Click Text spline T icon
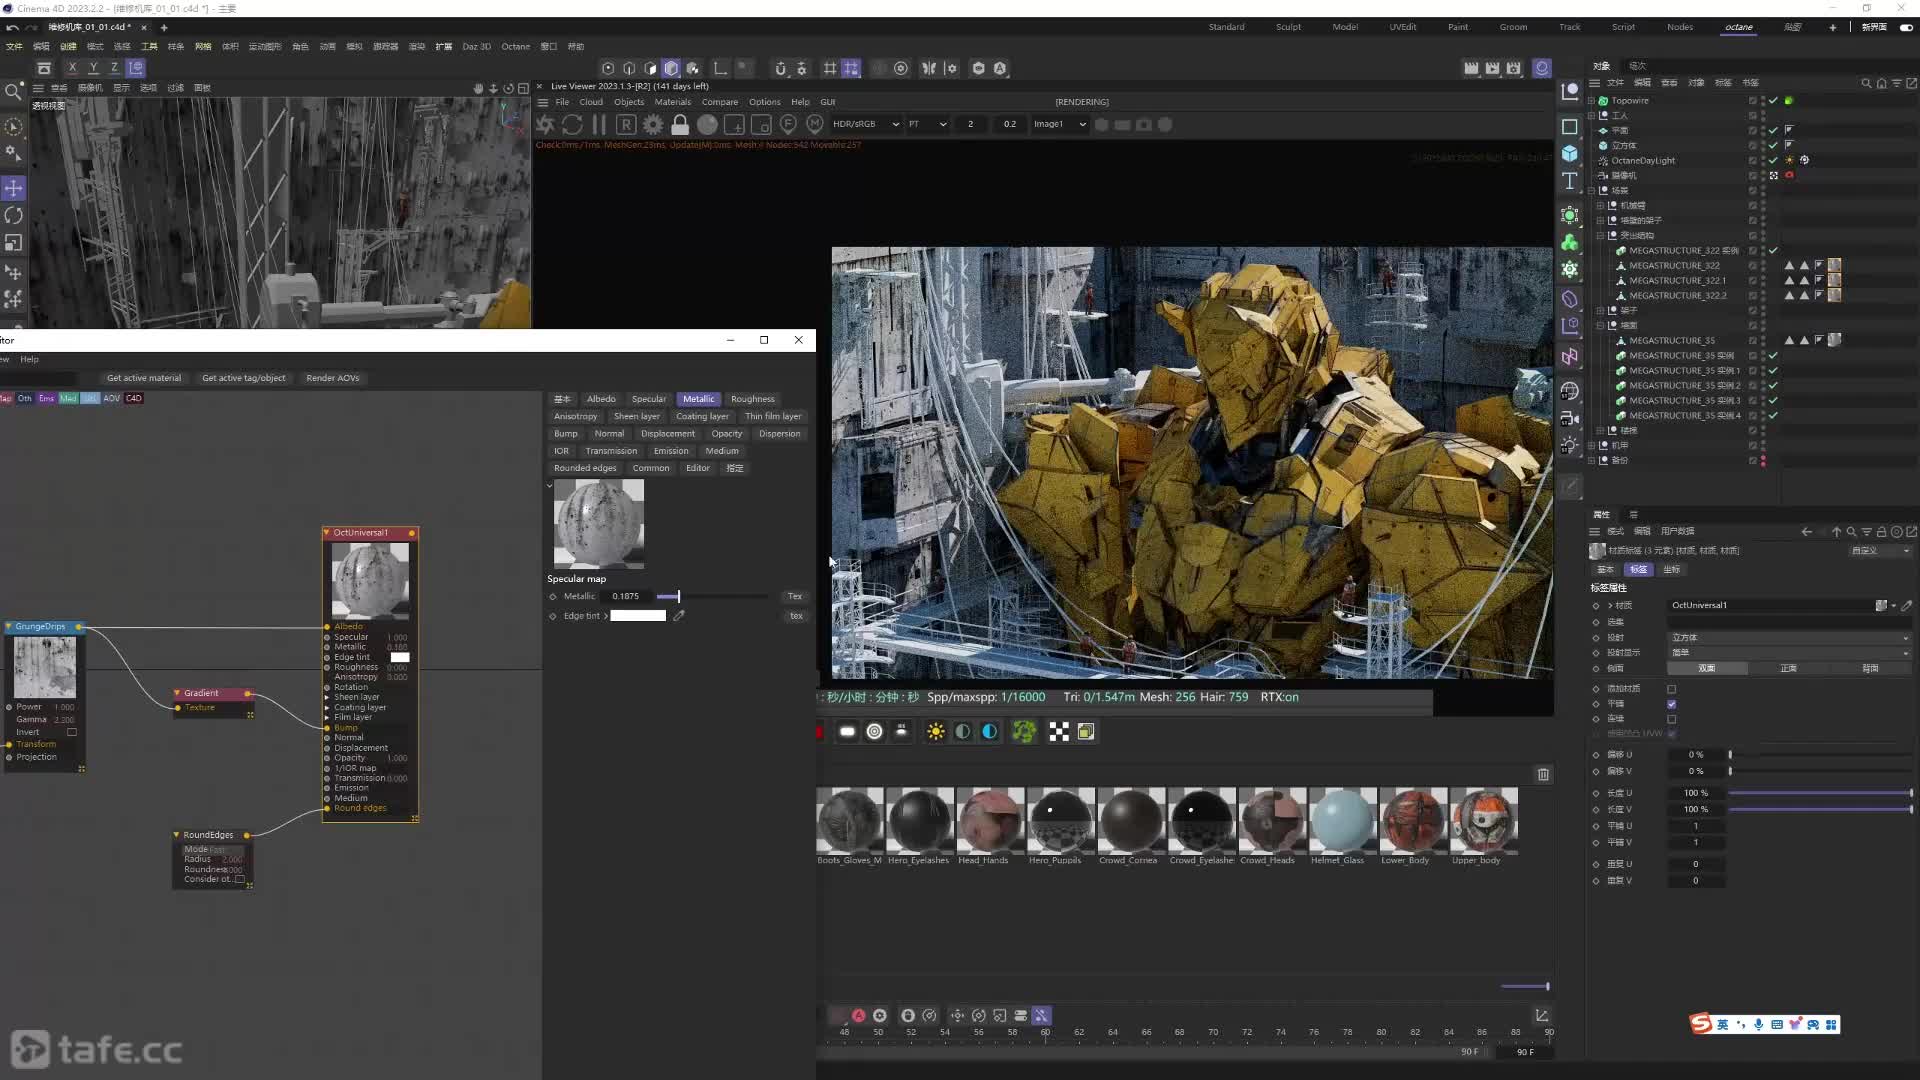This screenshot has height=1080, width=1920. (x=1570, y=181)
